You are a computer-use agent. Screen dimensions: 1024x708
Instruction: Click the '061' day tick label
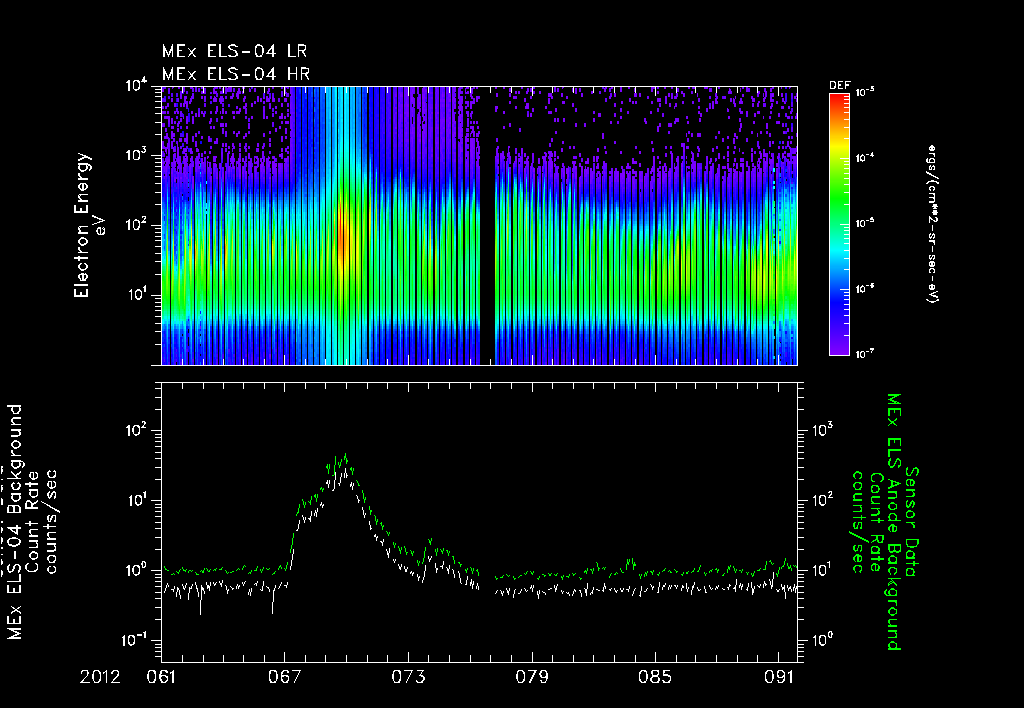161,677
